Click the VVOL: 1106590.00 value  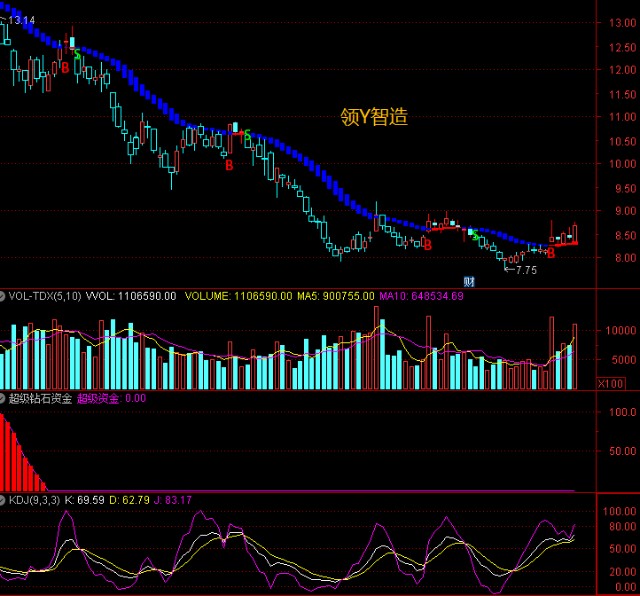pos(131,296)
